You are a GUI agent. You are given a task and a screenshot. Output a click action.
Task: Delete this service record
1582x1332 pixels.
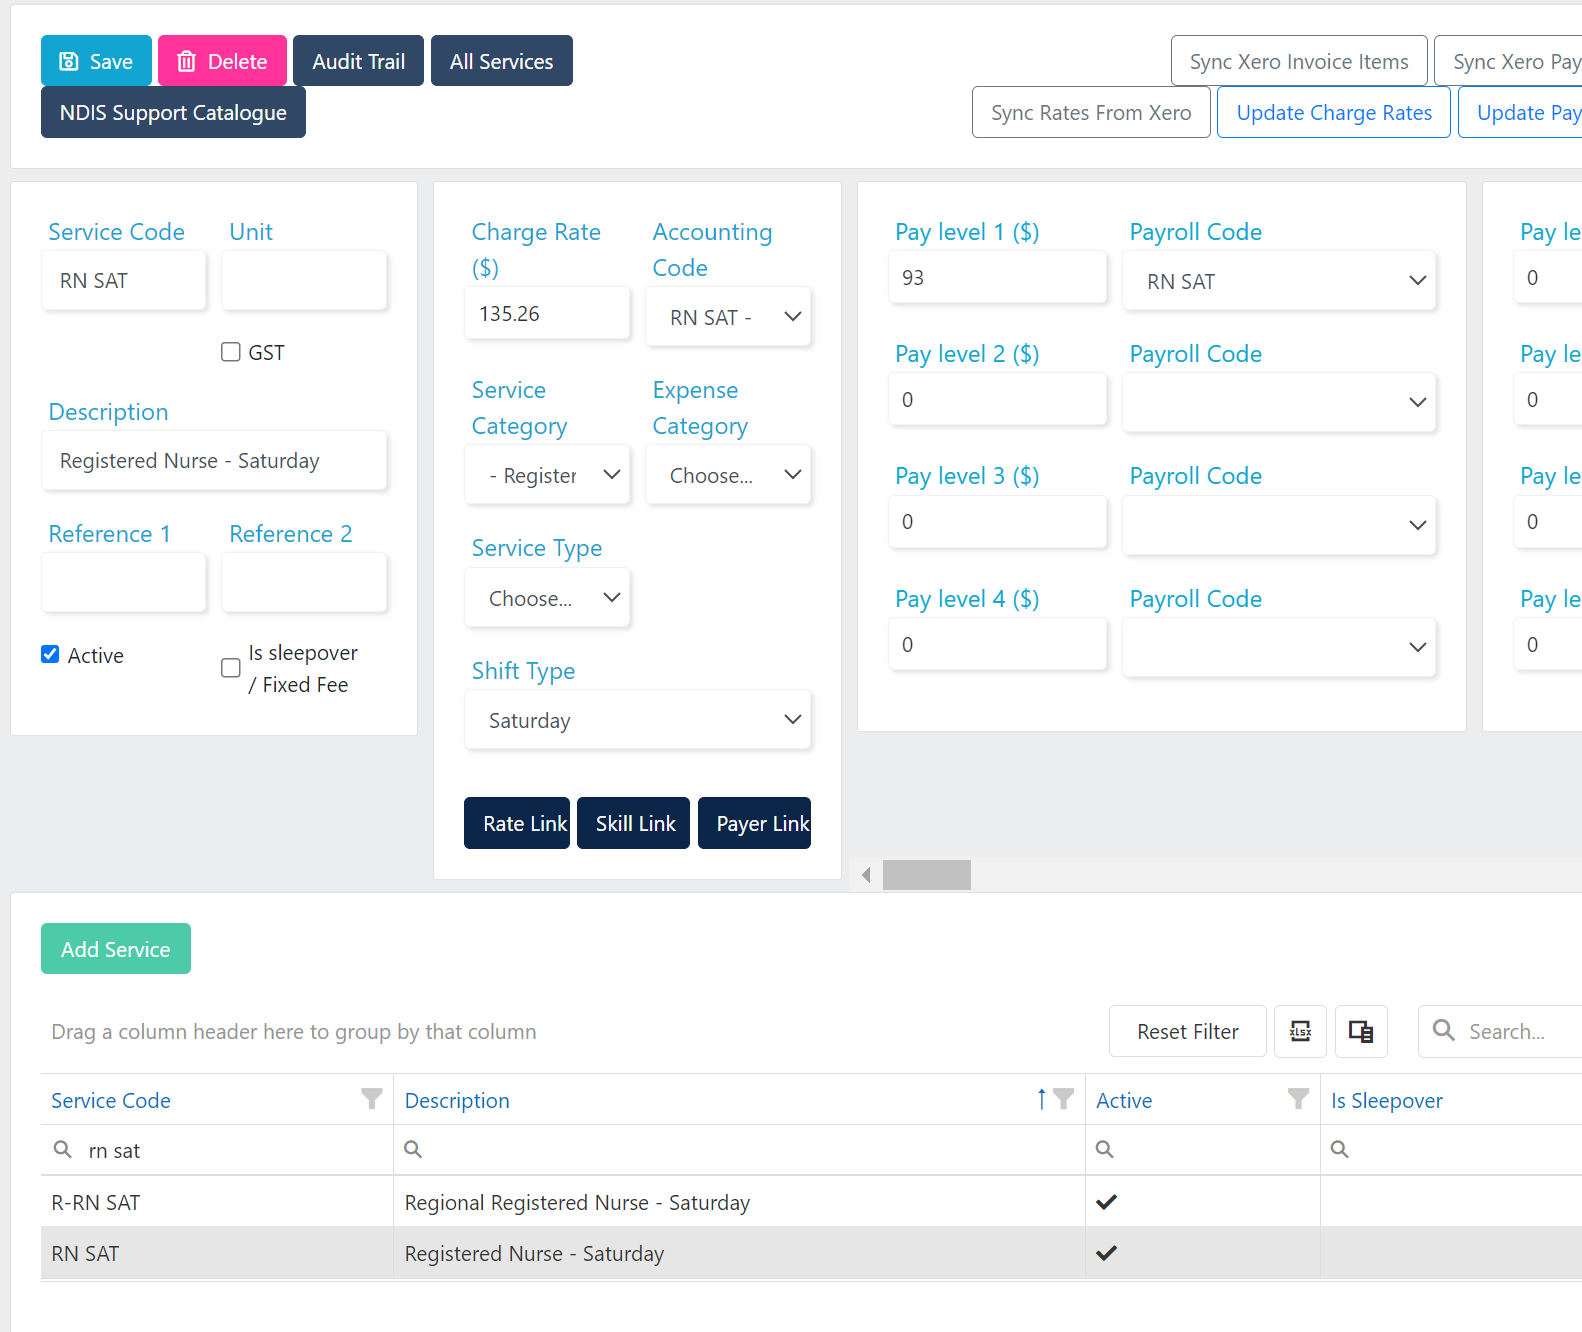[x=222, y=61]
